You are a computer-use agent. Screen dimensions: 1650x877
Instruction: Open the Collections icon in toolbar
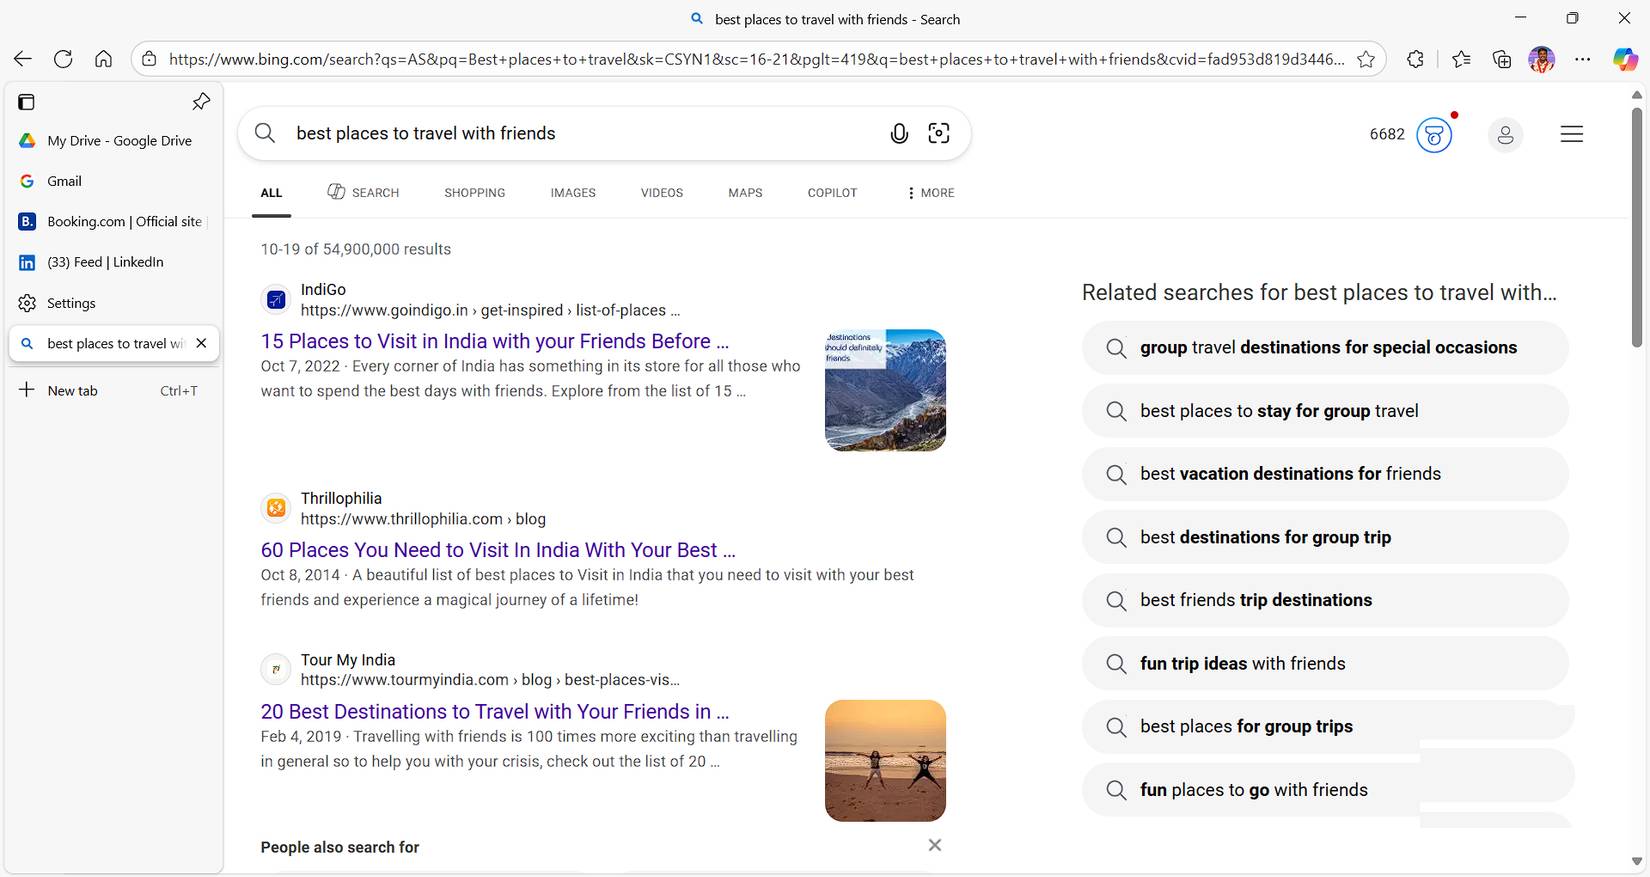1501,59
